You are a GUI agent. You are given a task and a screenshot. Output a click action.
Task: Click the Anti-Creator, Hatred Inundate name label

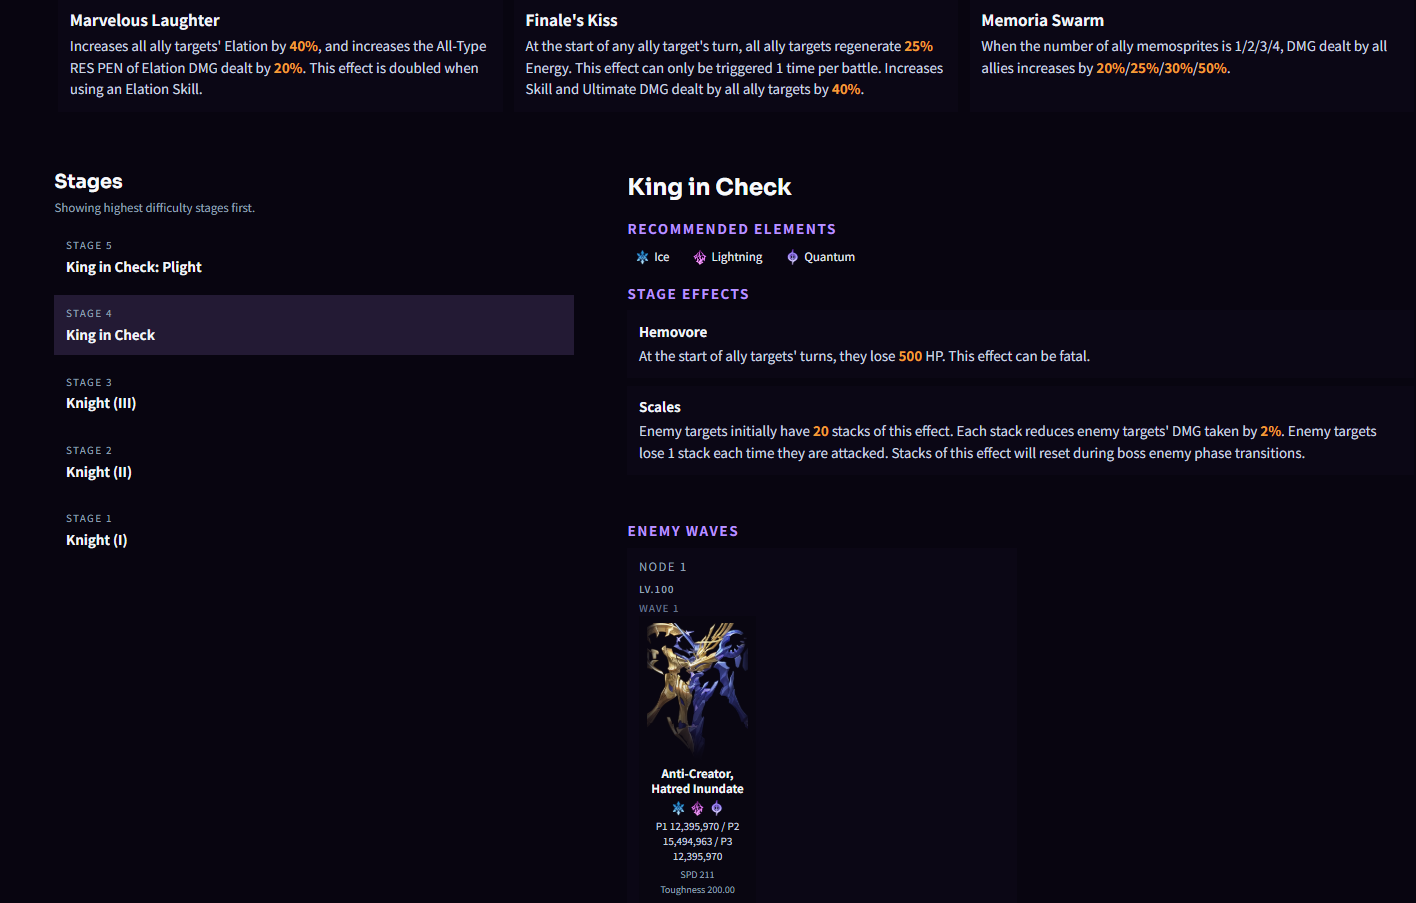[x=697, y=781]
